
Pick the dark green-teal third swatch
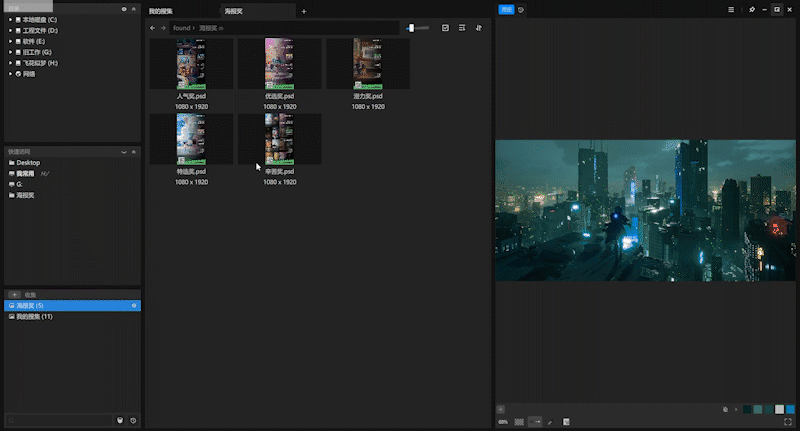[768, 409]
